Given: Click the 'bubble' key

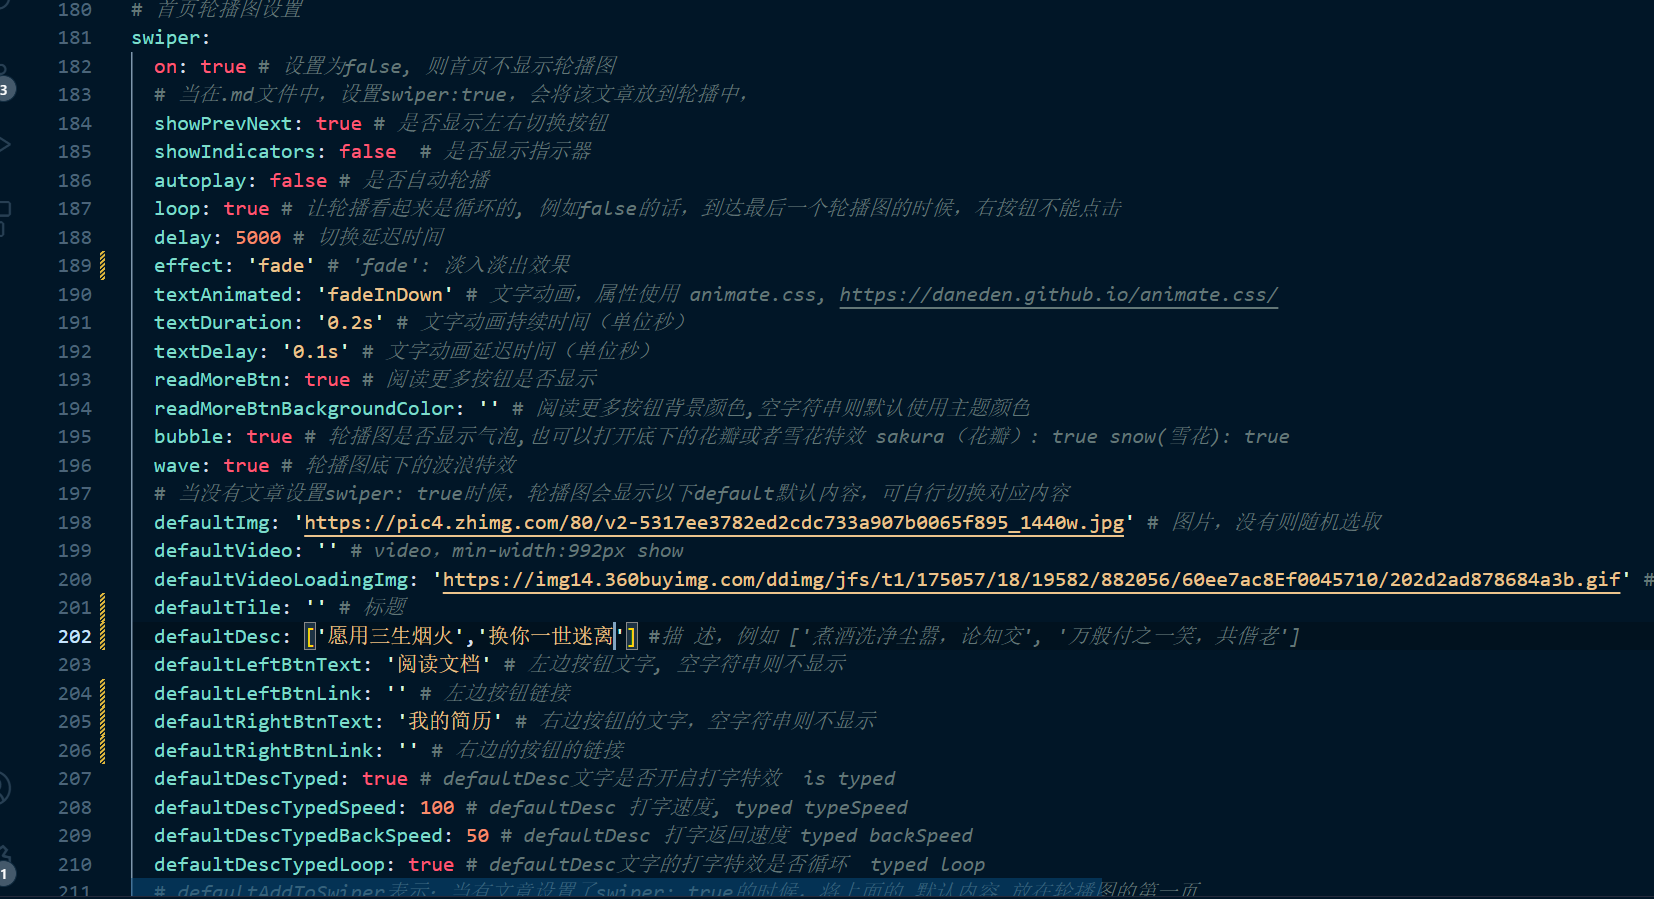Looking at the screenshot, I should point(189,437).
